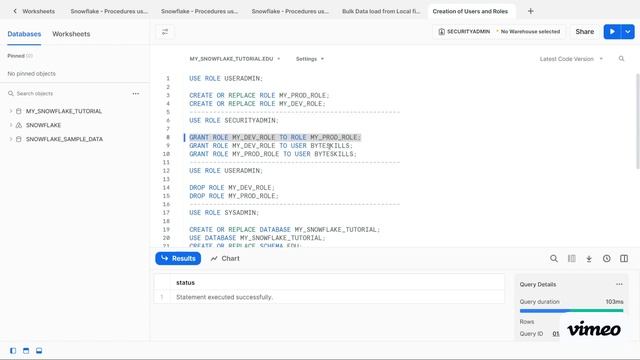Click 'Statement executed successfully.' result cell
The width and height of the screenshot is (640, 360).
224,297
